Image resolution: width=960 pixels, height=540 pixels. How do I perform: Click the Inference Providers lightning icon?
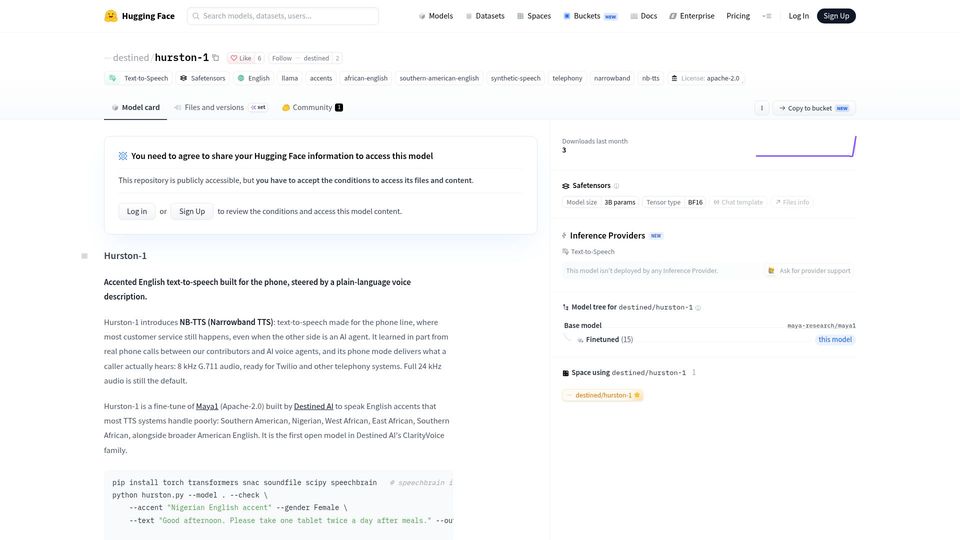[564, 236]
